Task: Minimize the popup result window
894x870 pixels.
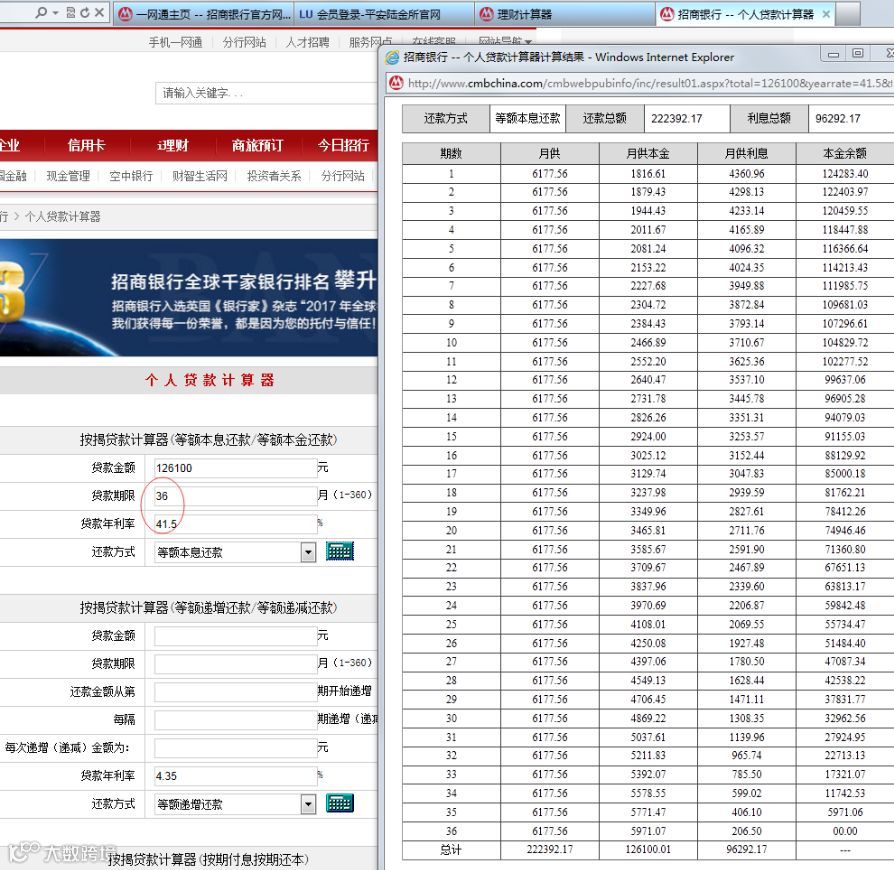Action: (x=834, y=54)
